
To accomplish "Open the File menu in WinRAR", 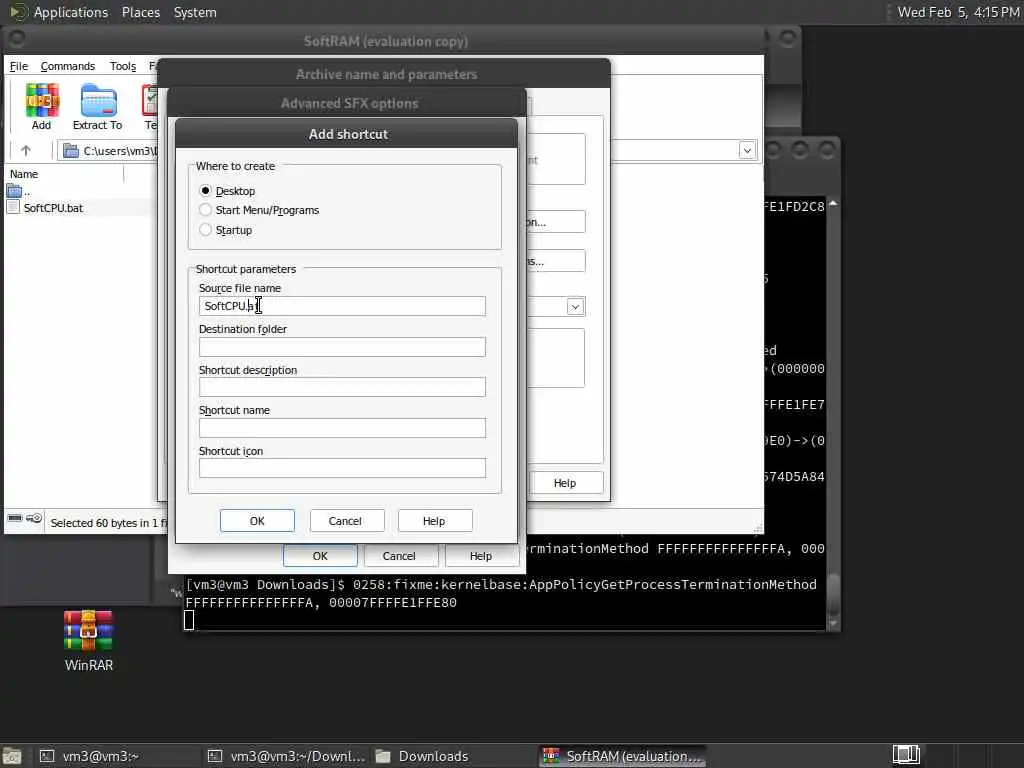I will click(19, 66).
